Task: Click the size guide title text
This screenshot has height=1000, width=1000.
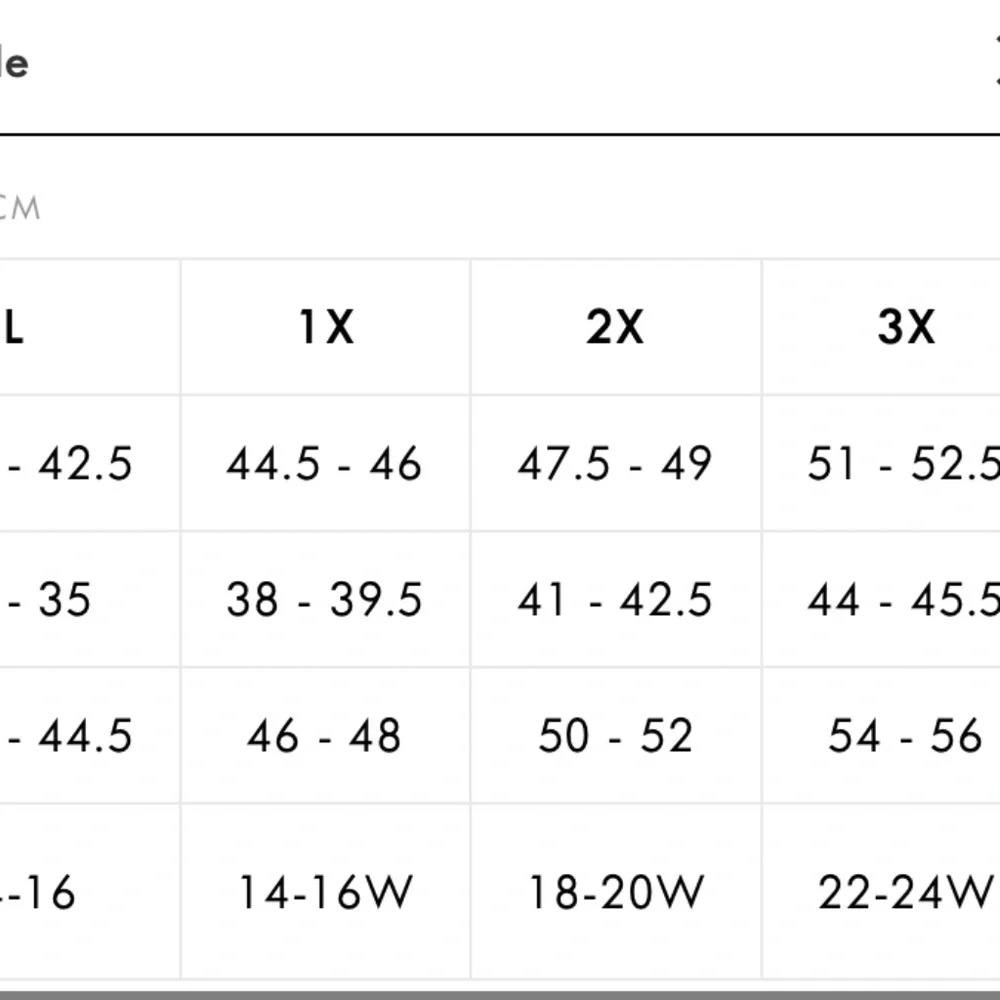Action: coord(14,64)
